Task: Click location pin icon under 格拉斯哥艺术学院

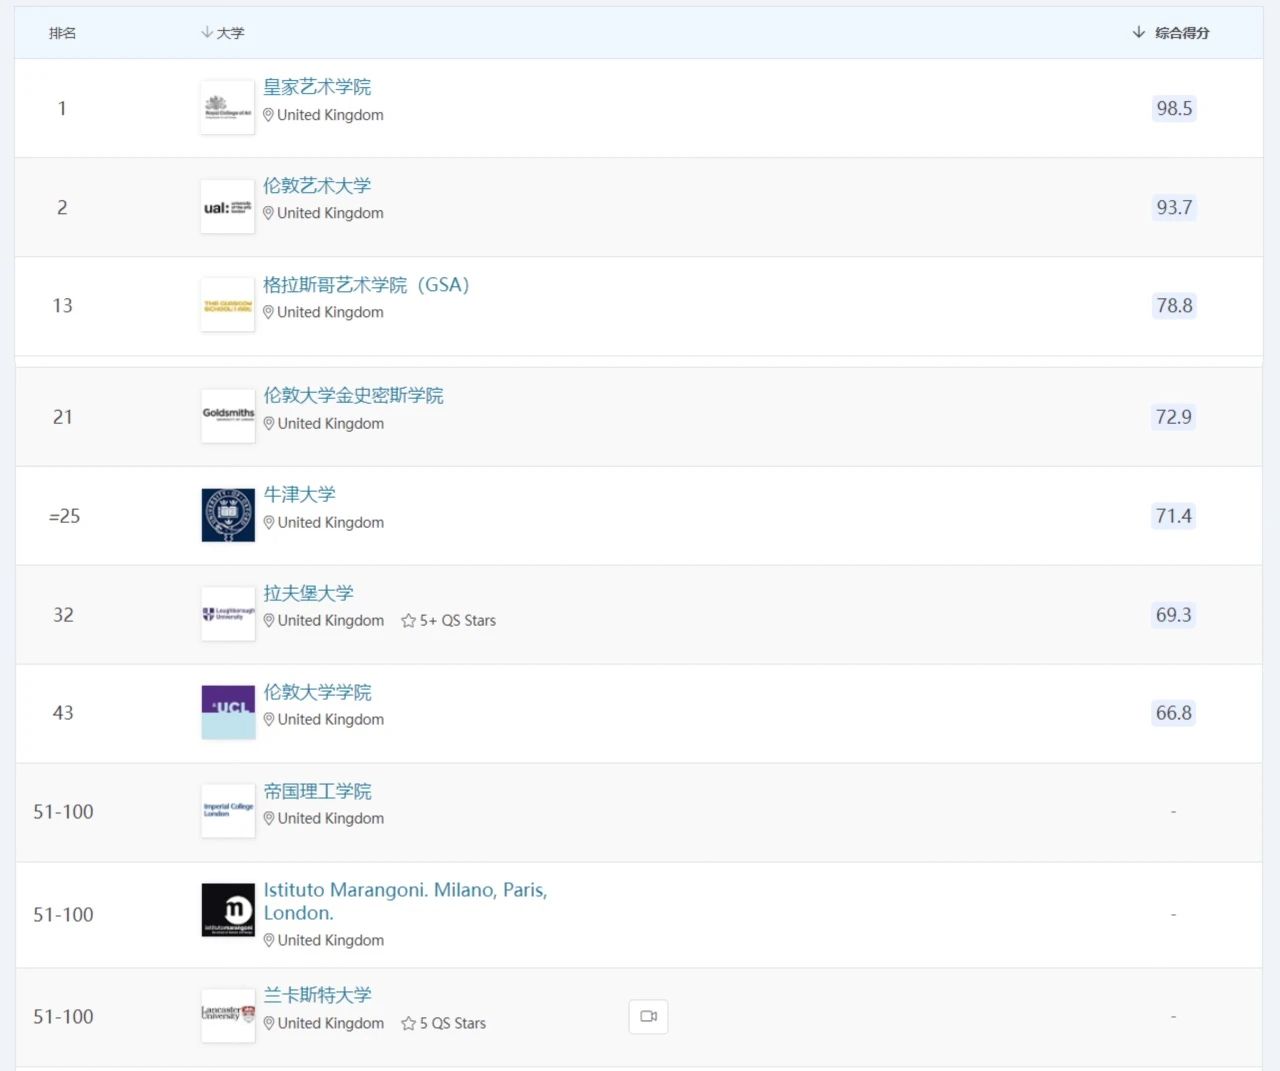Action: pyautogui.click(x=268, y=312)
